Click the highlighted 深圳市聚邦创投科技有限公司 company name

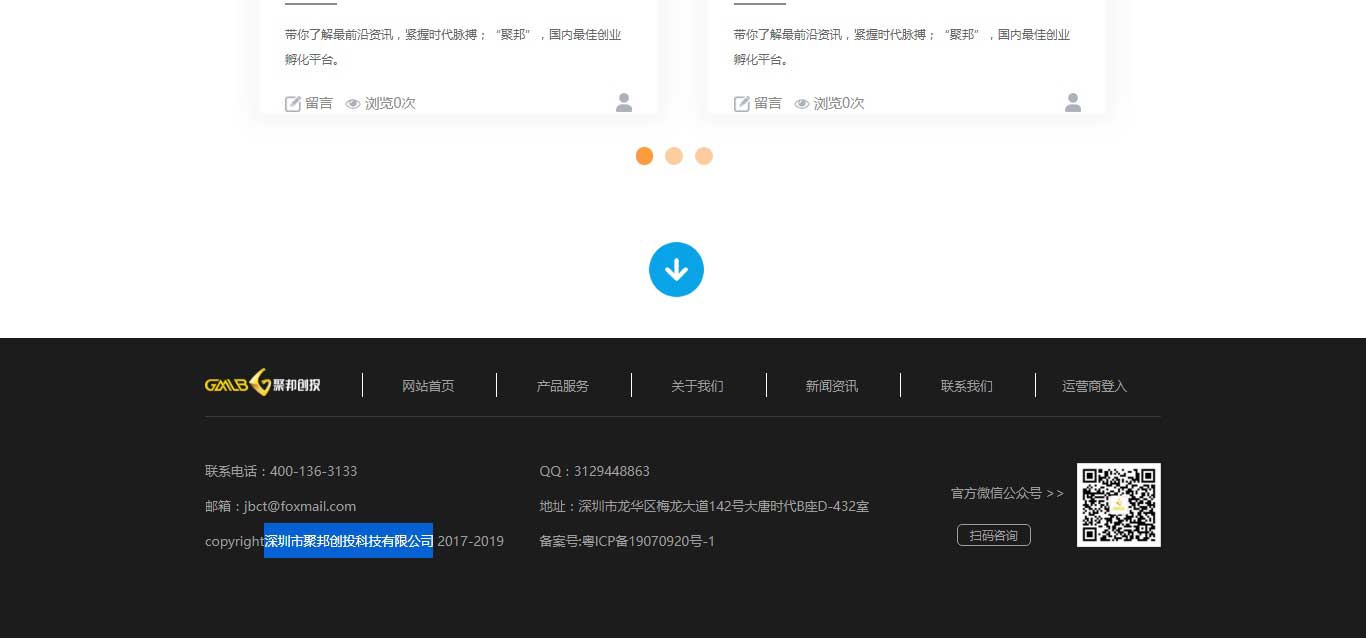click(347, 540)
